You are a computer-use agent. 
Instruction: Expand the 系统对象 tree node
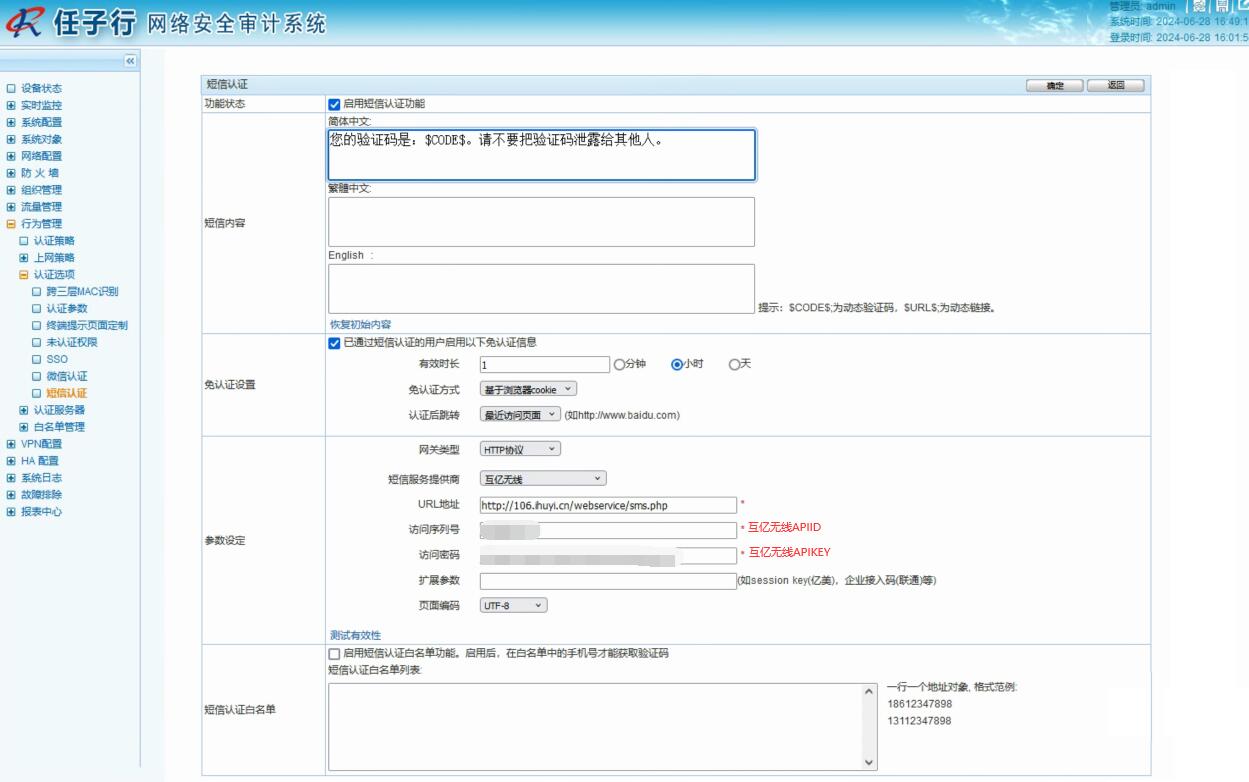(x=11, y=140)
